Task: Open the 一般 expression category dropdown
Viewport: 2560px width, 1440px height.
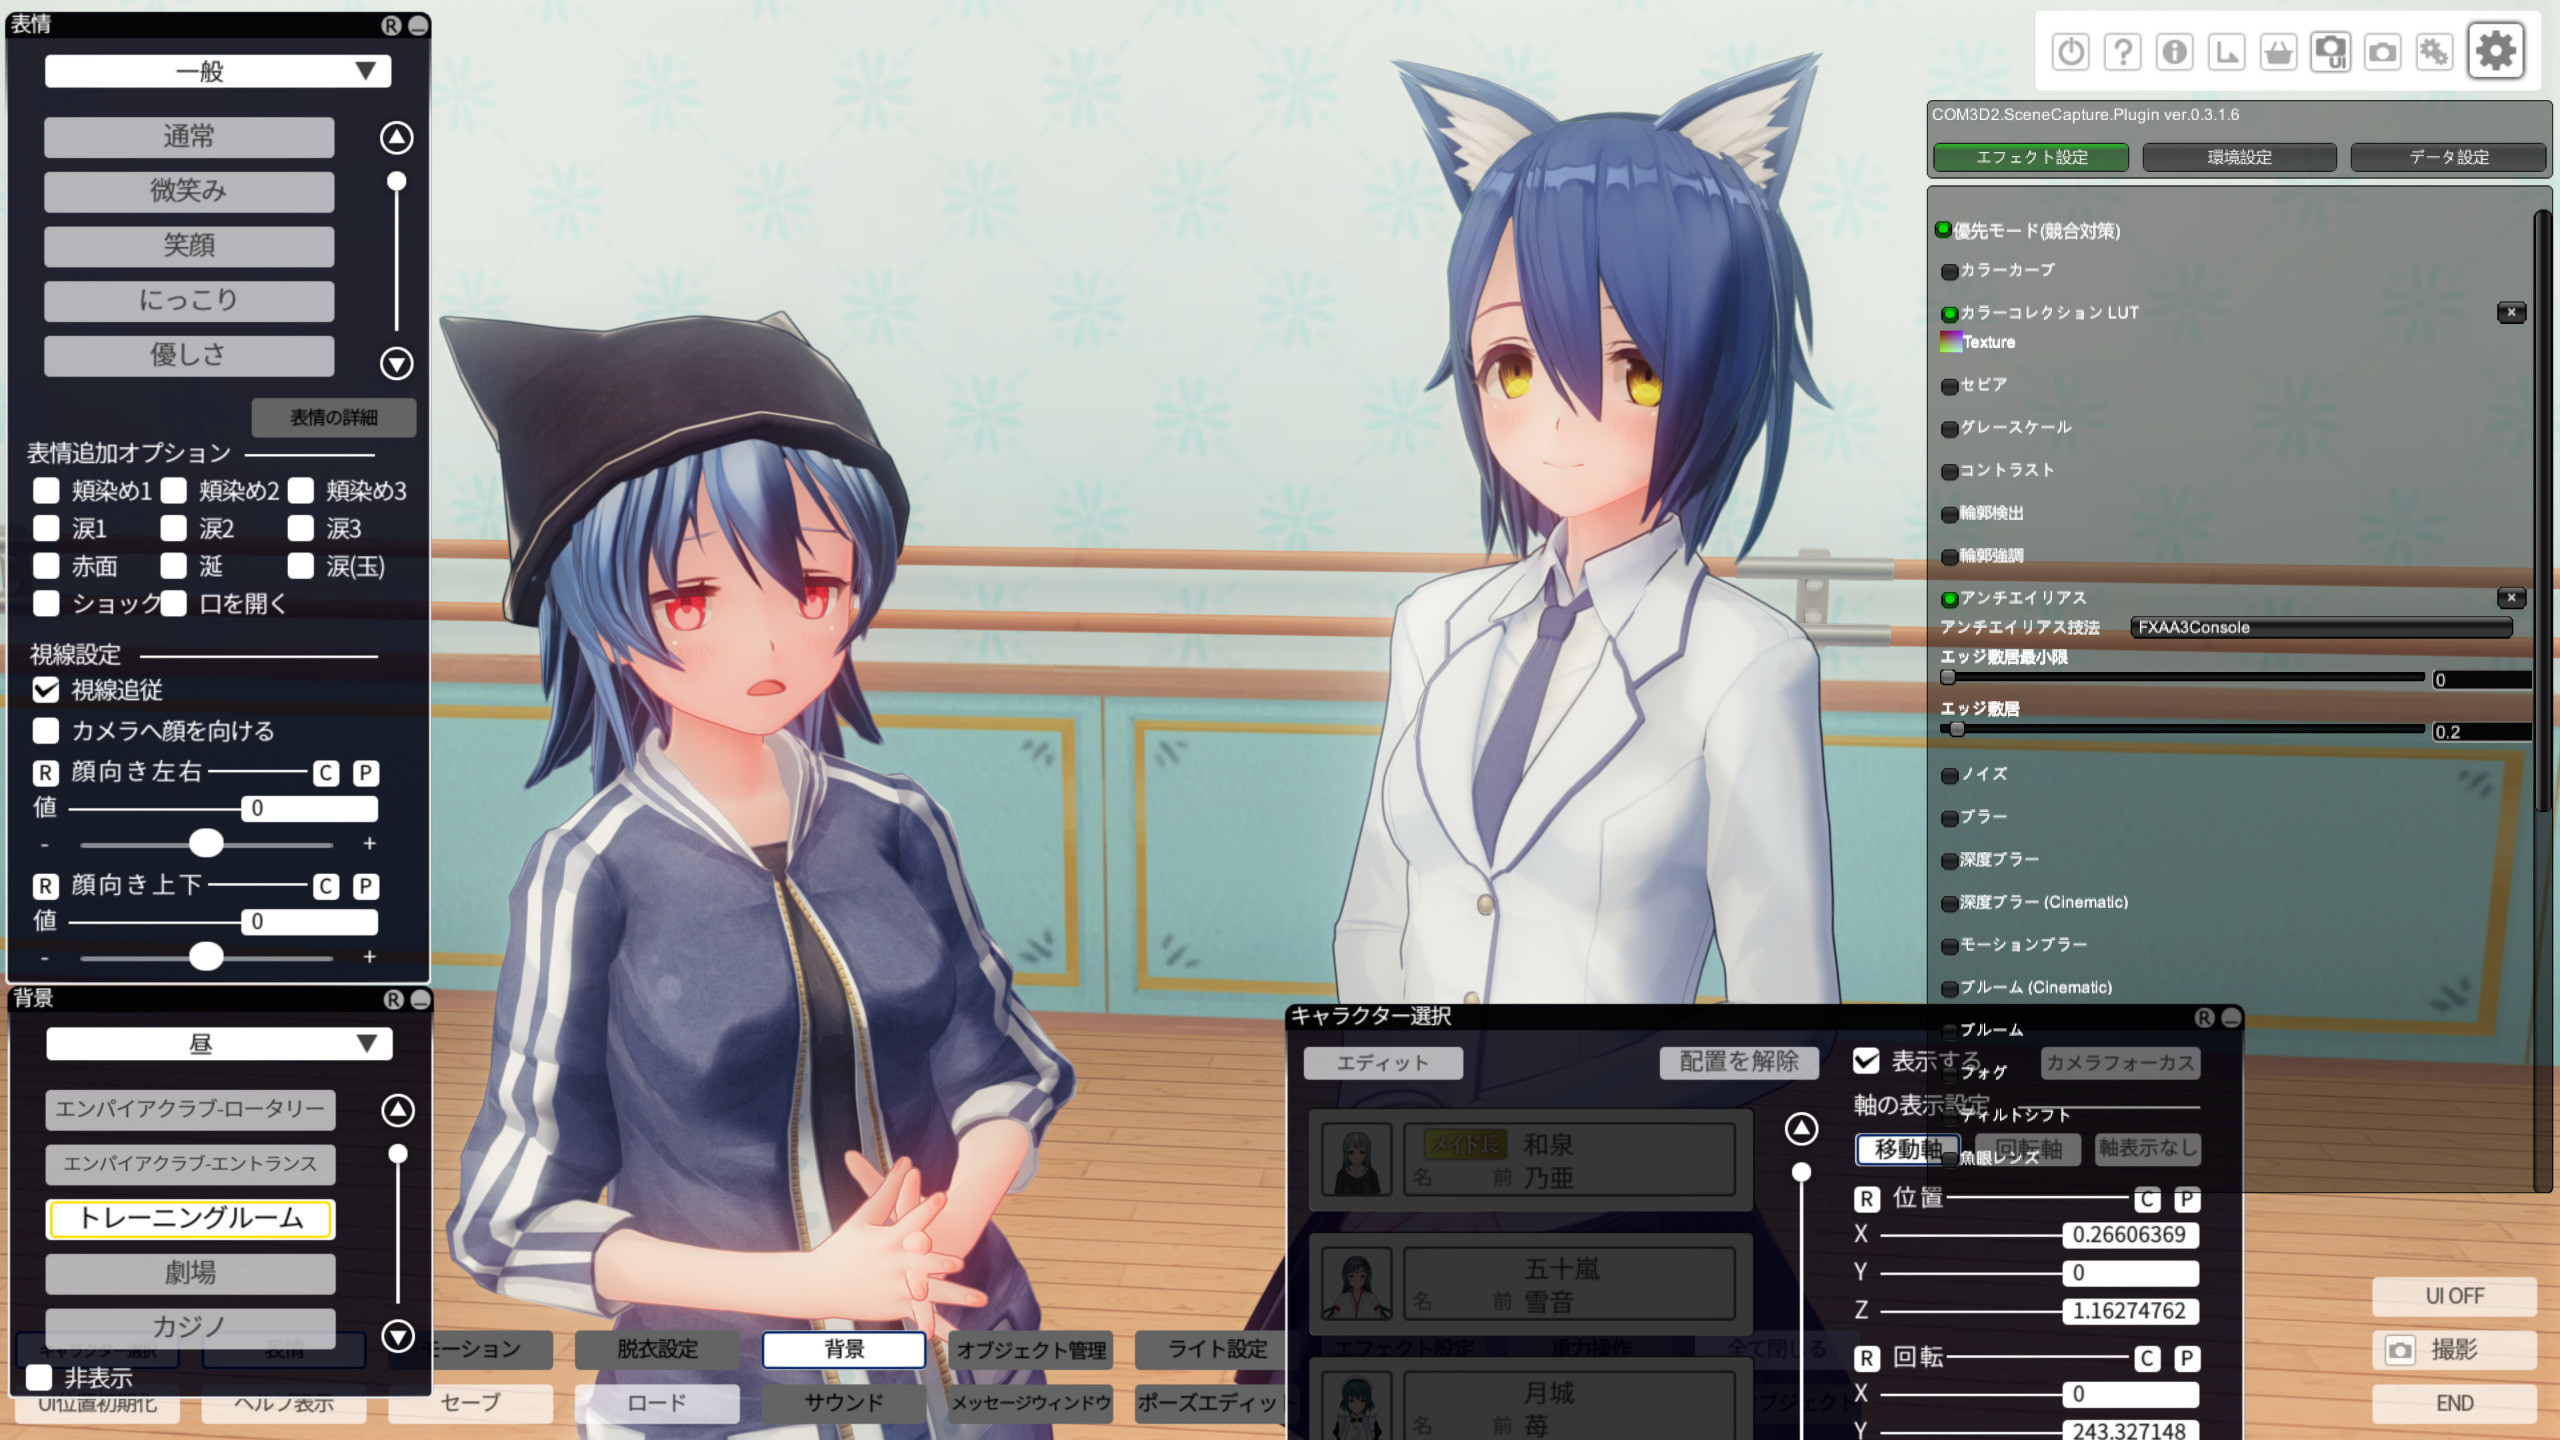Action: [x=218, y=71]
